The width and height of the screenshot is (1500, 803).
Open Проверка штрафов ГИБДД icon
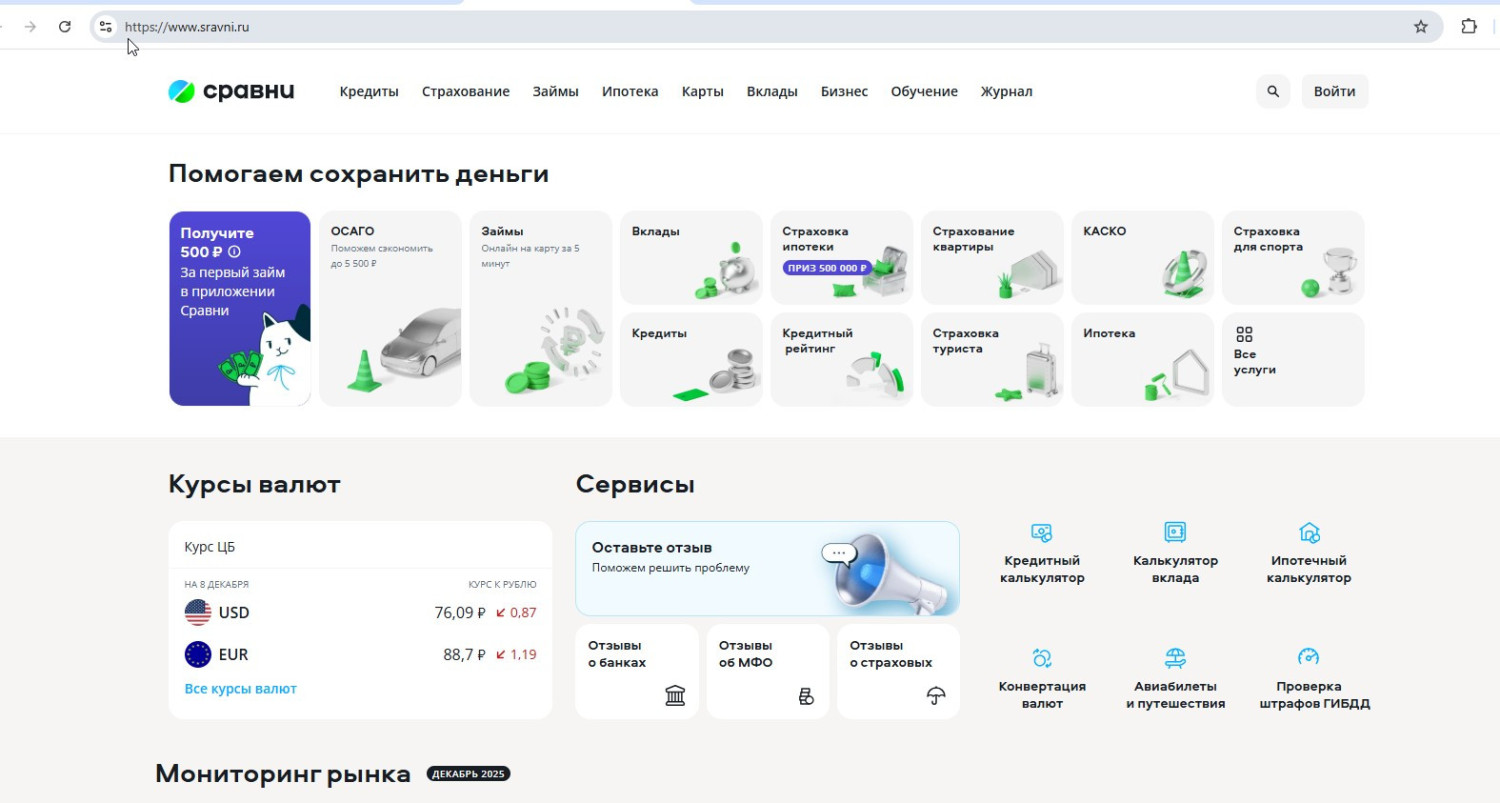point(1308,658)
